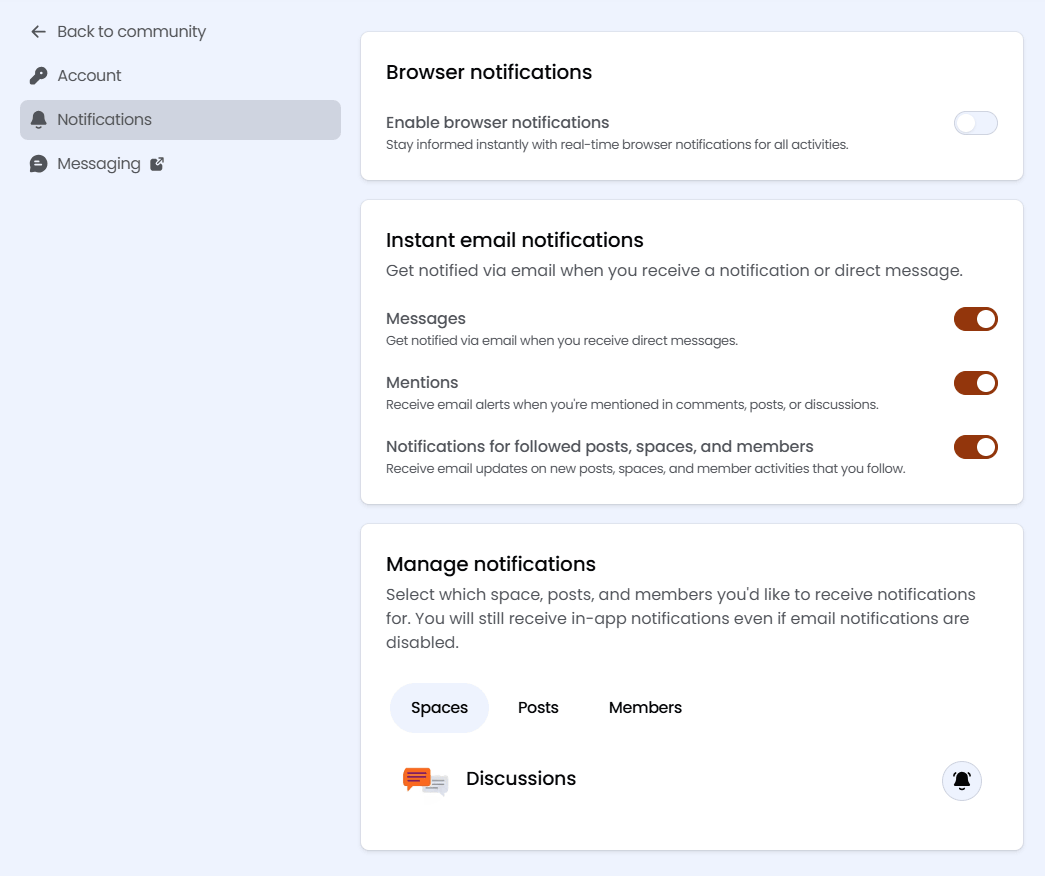1045x876 pixels.
Task: Disable the Mentions email toggle
Action: (976, 383)
